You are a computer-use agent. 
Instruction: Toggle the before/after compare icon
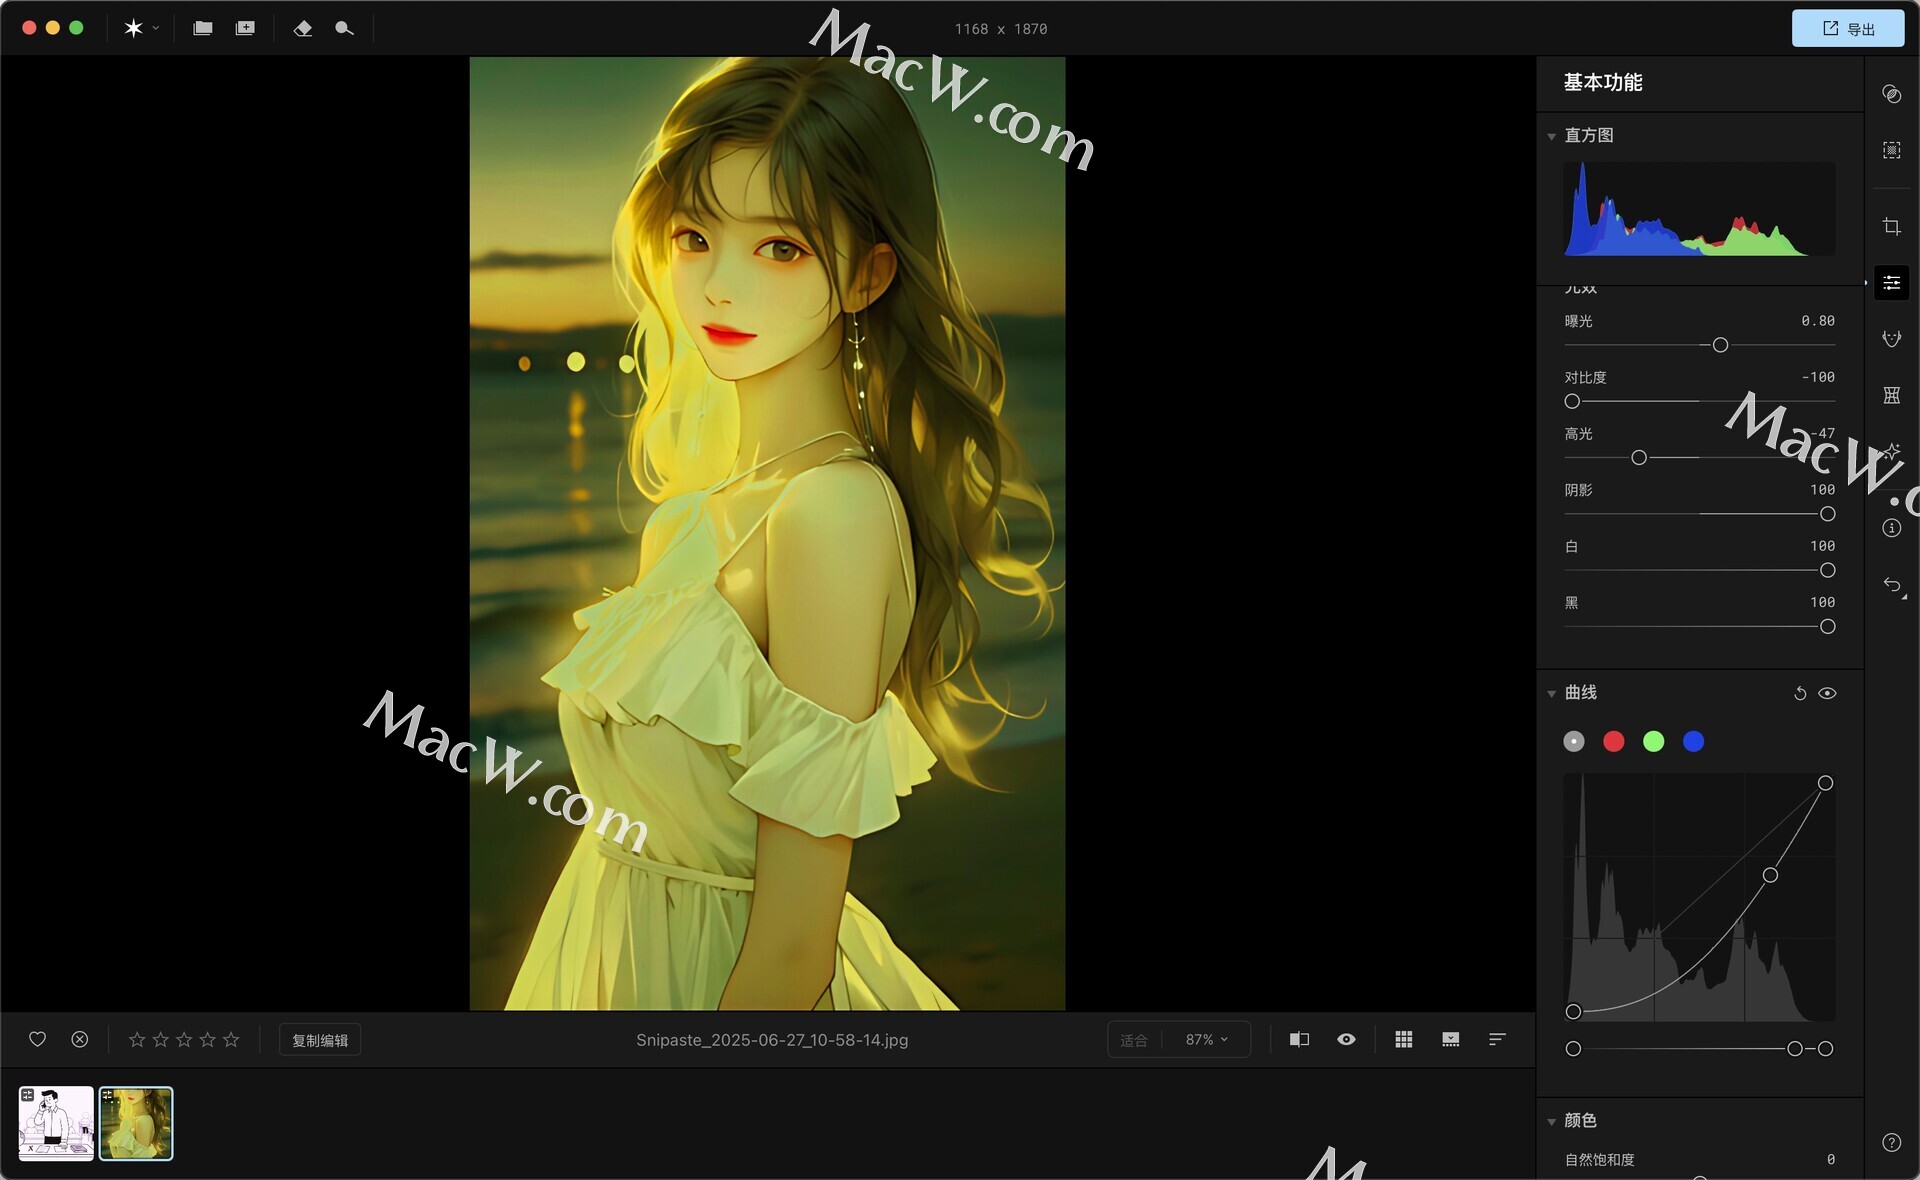(1299, 1039)
